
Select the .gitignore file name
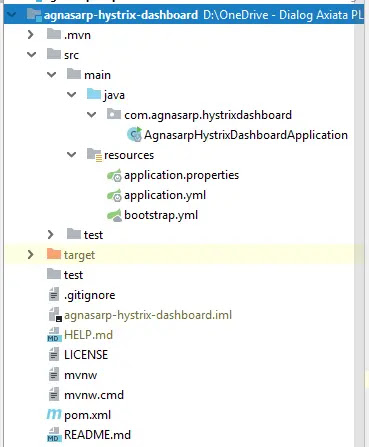90,295
